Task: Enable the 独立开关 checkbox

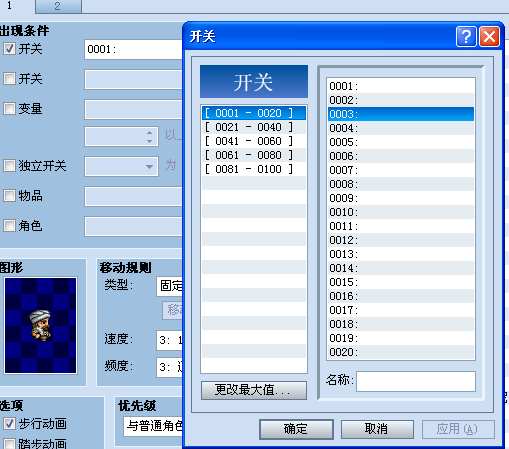Action: point(9,165)
